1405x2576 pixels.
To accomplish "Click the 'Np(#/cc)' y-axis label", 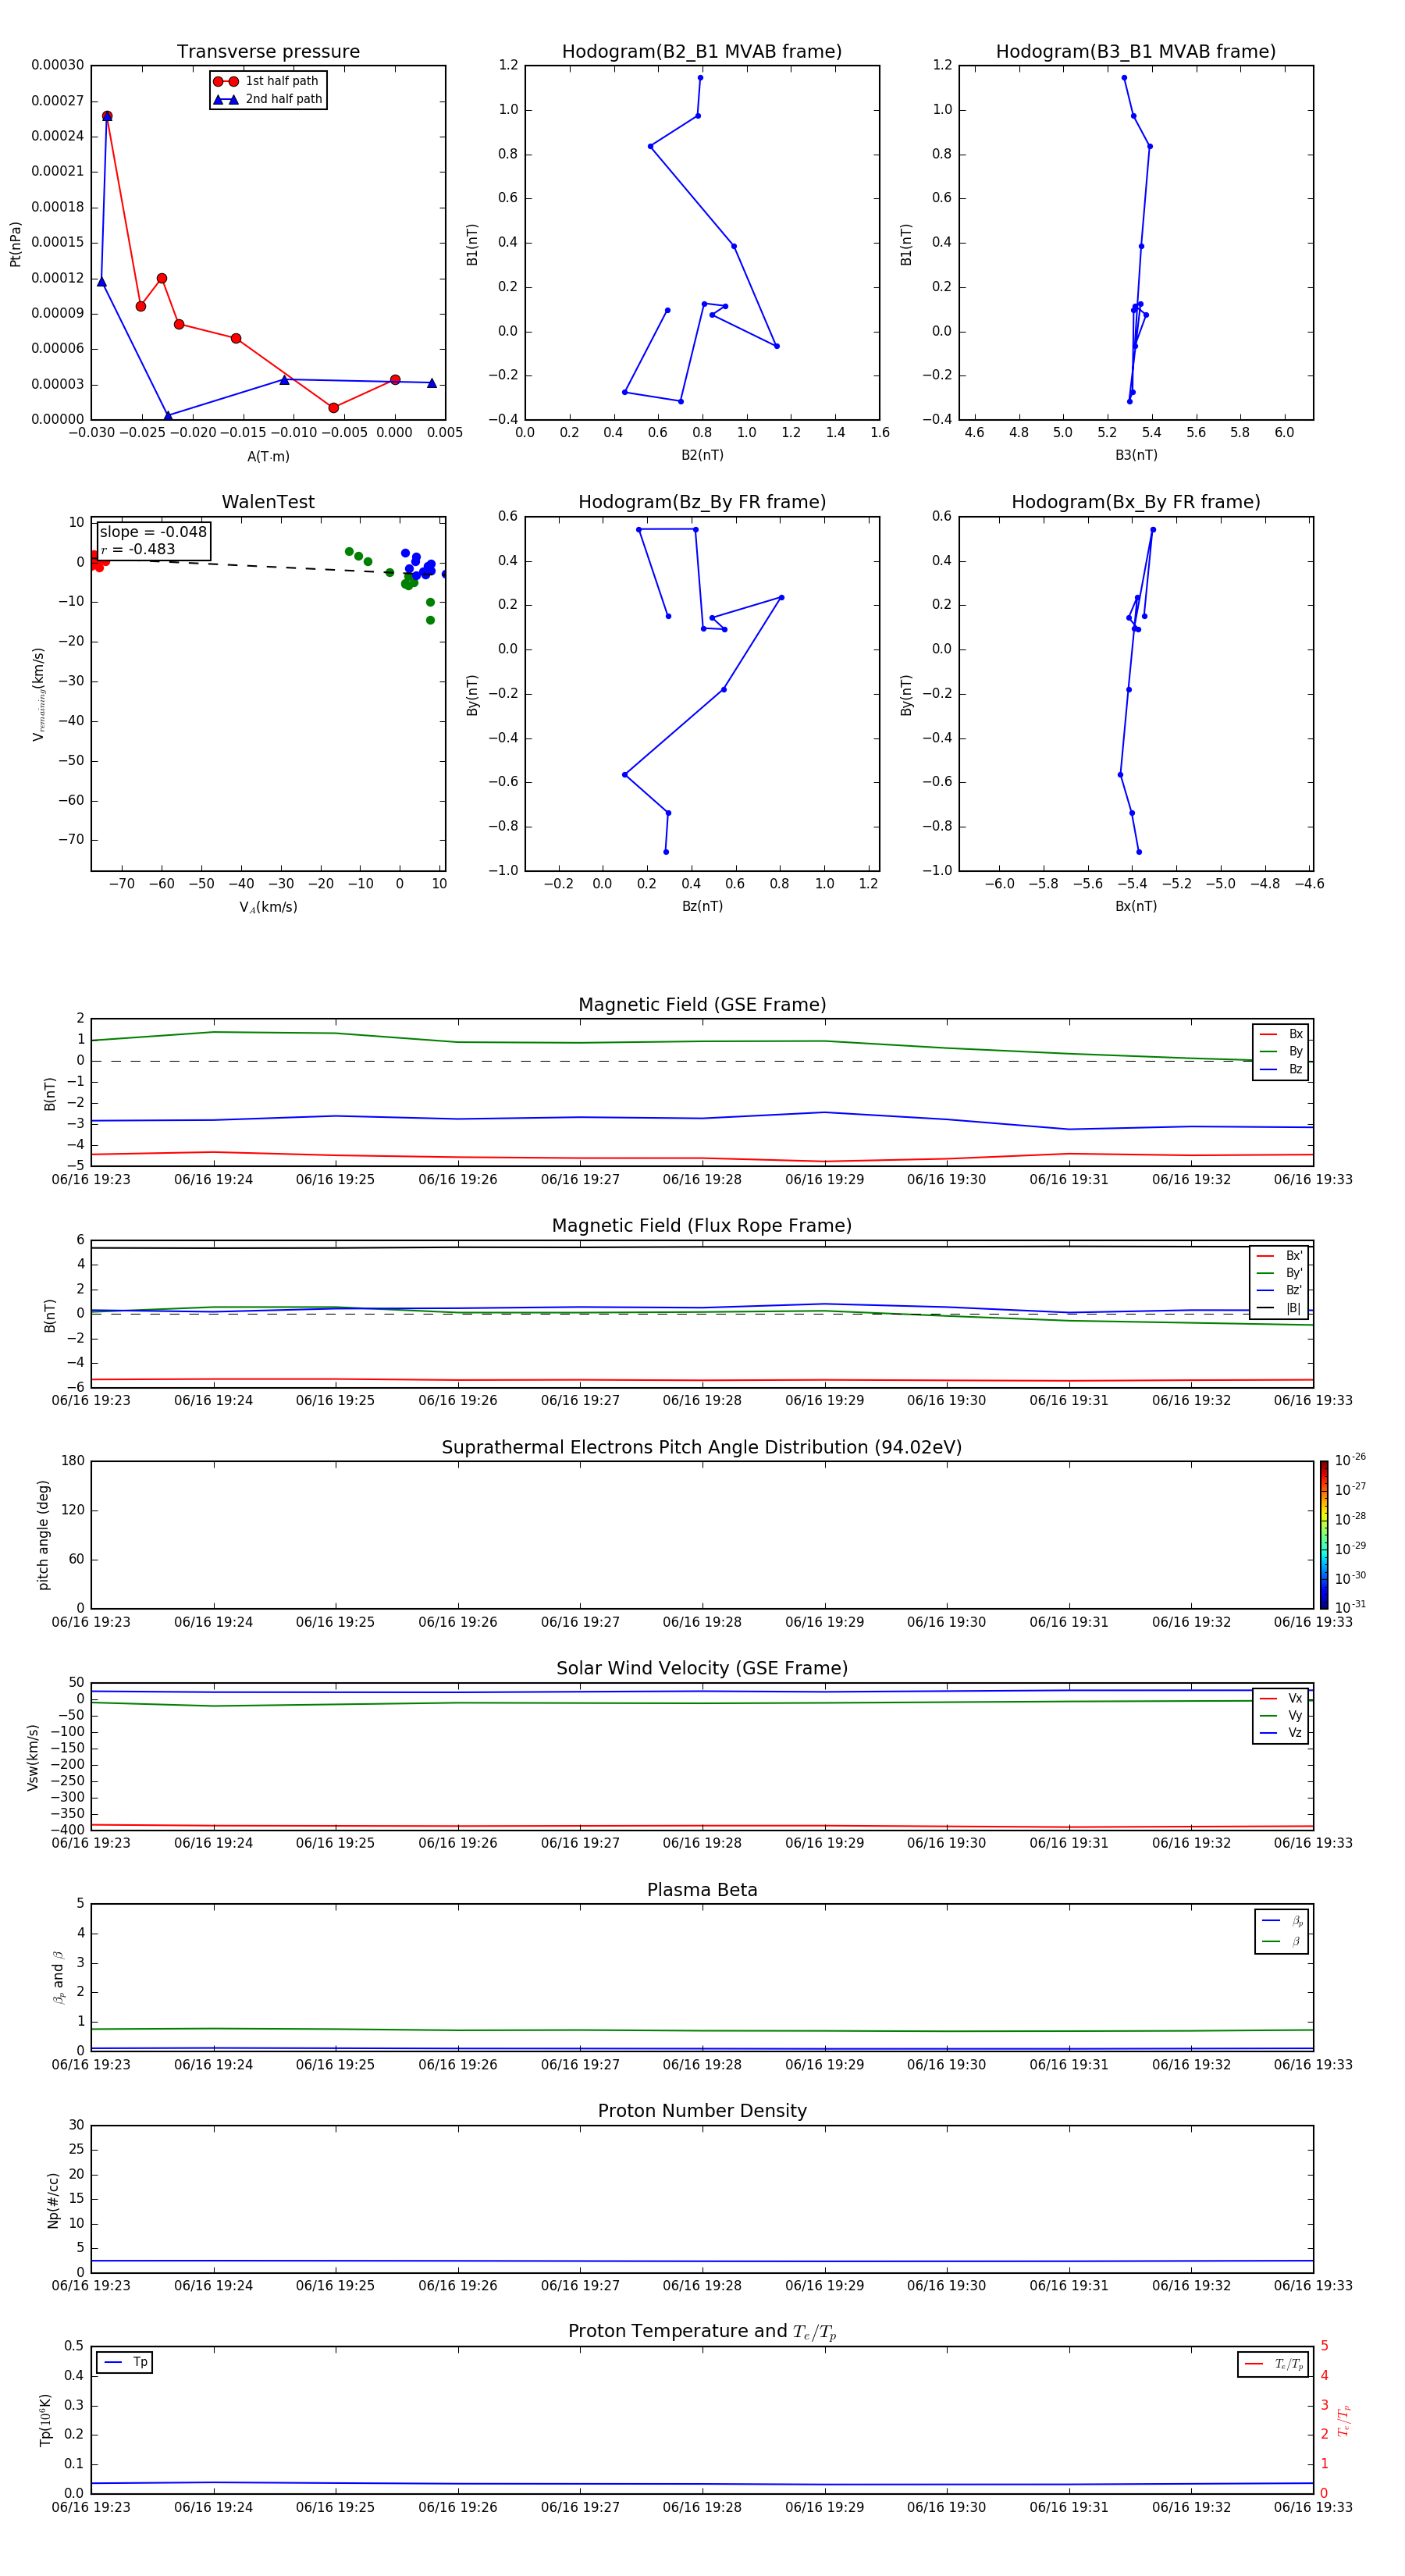I will (x=53, y=2200).
